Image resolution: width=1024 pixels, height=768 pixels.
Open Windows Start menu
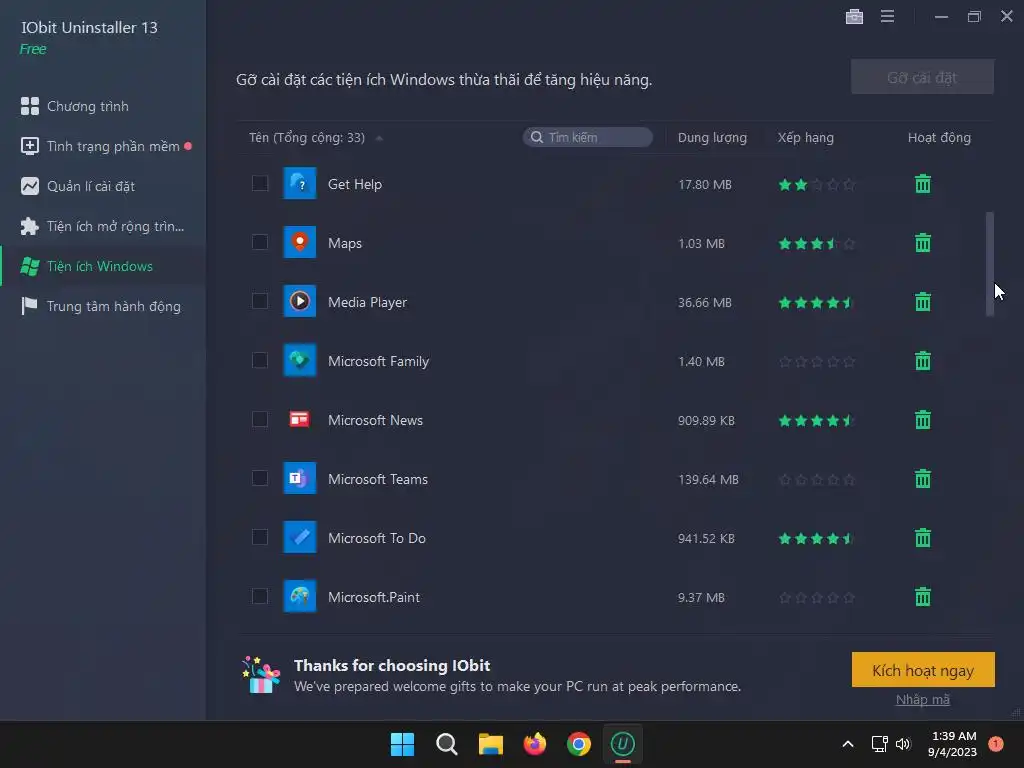(402, 744)
